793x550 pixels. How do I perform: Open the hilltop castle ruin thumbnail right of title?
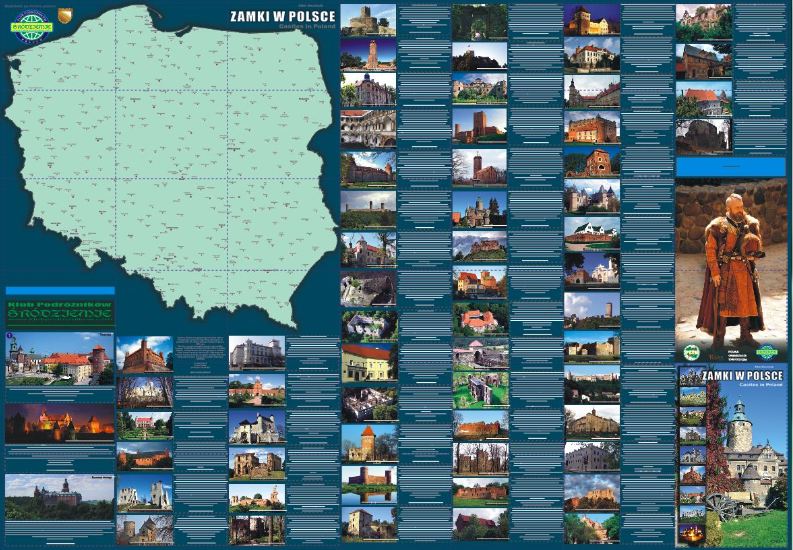tap(368, 20)
